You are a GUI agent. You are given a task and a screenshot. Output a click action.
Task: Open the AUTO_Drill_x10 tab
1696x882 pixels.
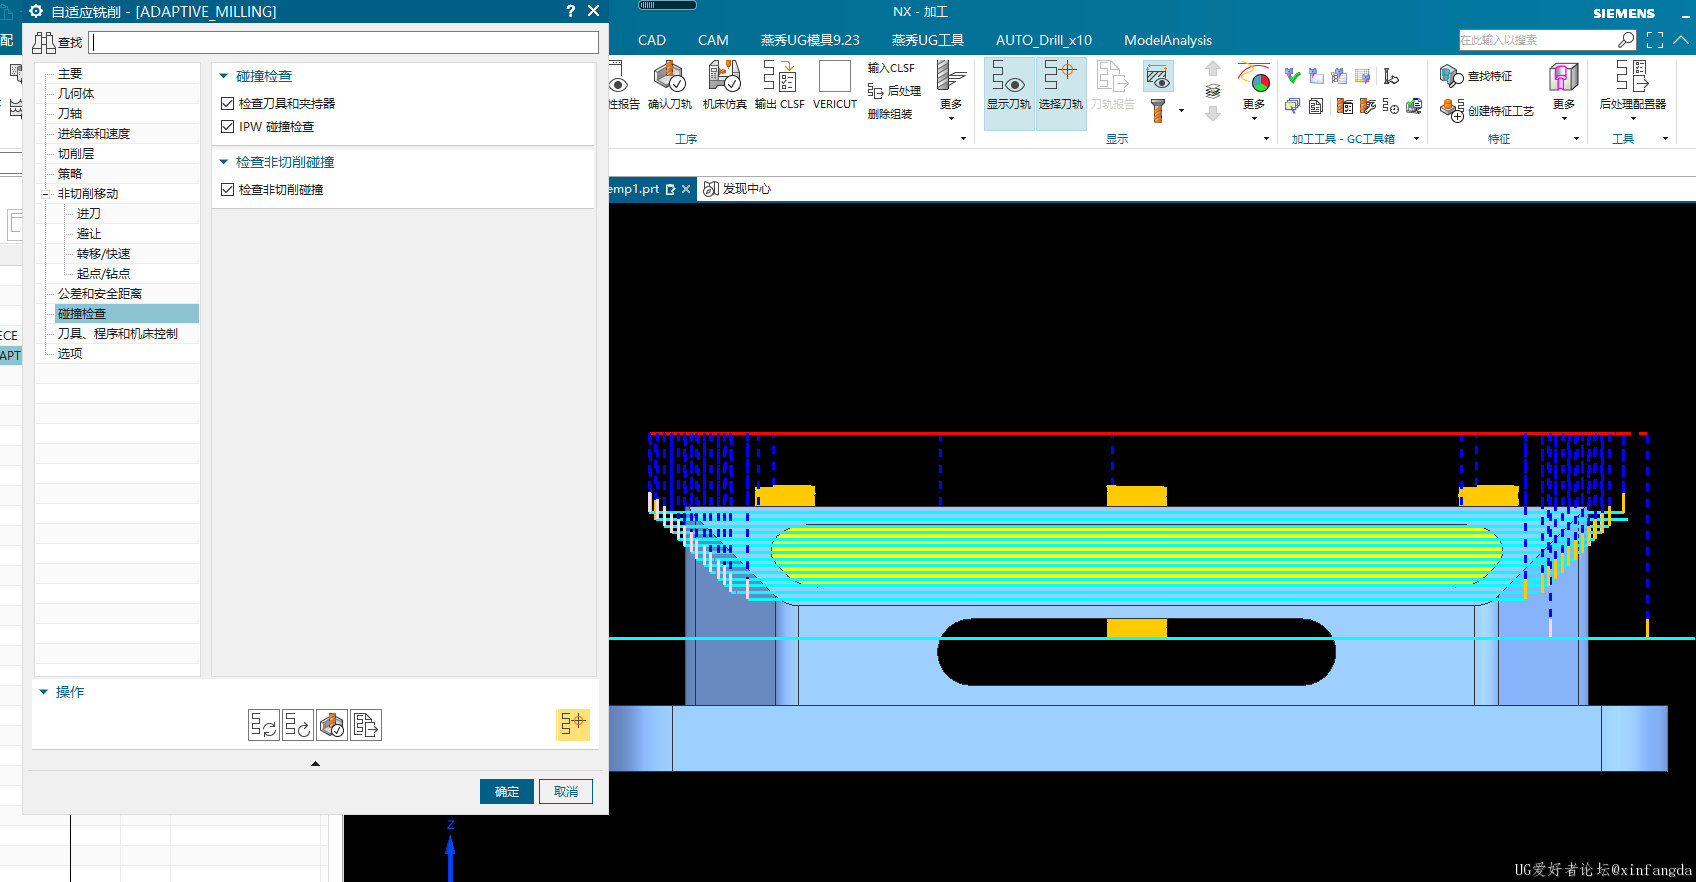coord(1044,40)
